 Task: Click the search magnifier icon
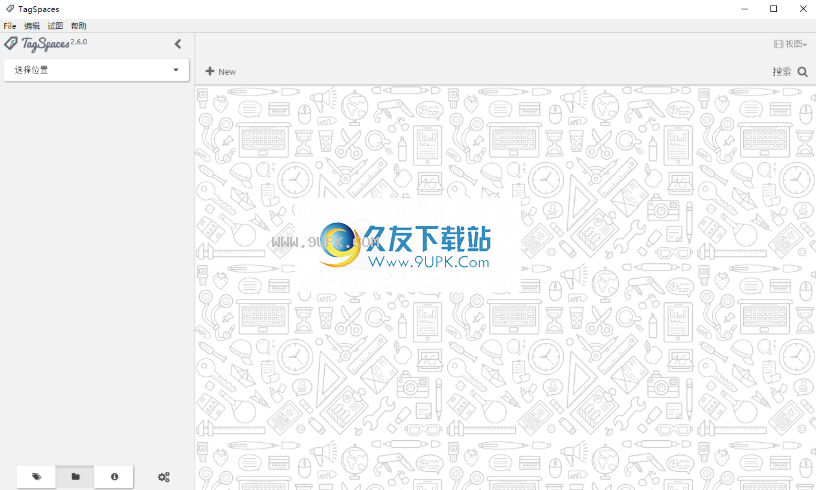coord(802,72)
